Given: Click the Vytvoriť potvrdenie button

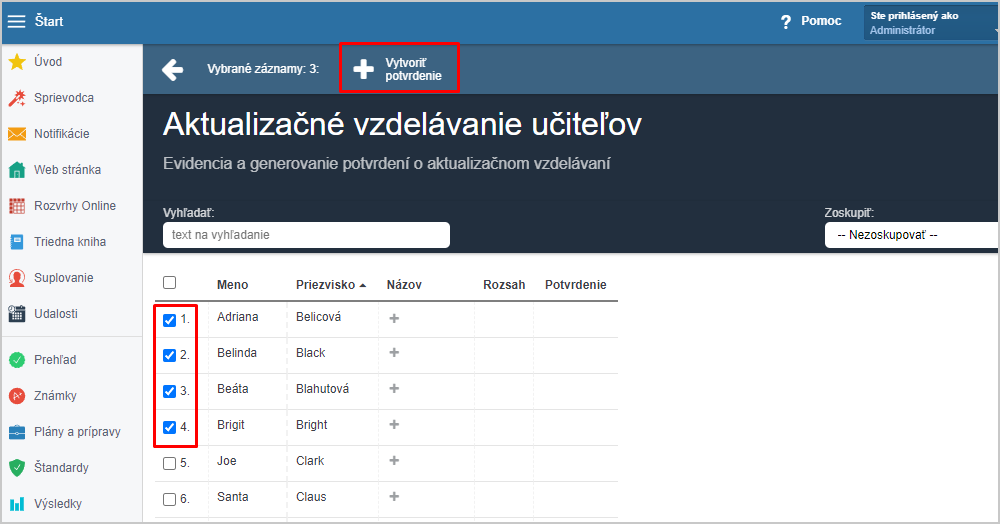Looking at the screenshot, I should click(x=399, y=68).
